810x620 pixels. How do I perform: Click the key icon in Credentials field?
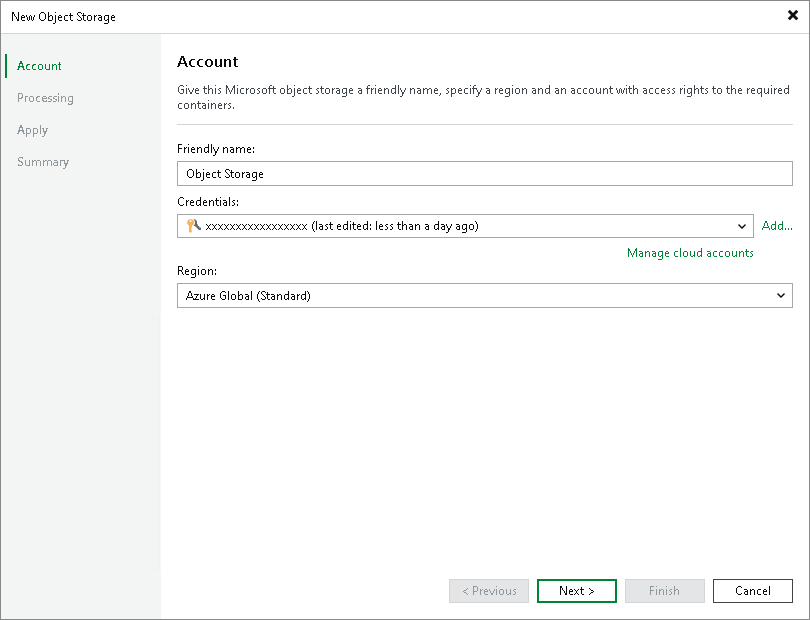[x=193, y=225]
